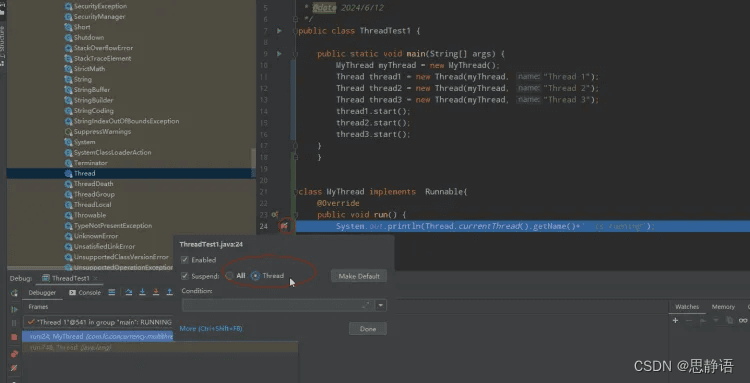Image resolution: width=750 pixels, height=383 pixels.
Task: Click breakpoint icon on line 24
Action: (285, 226)
